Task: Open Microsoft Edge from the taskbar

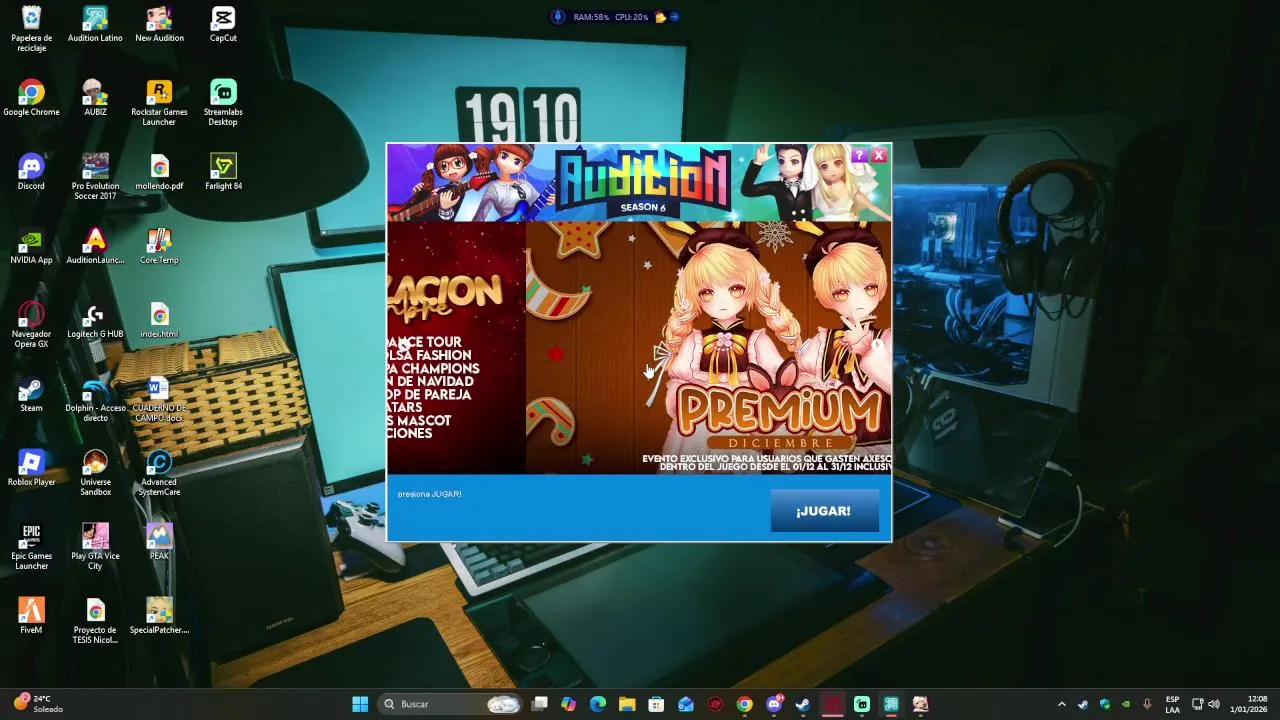Action: [x=598, y=704]
